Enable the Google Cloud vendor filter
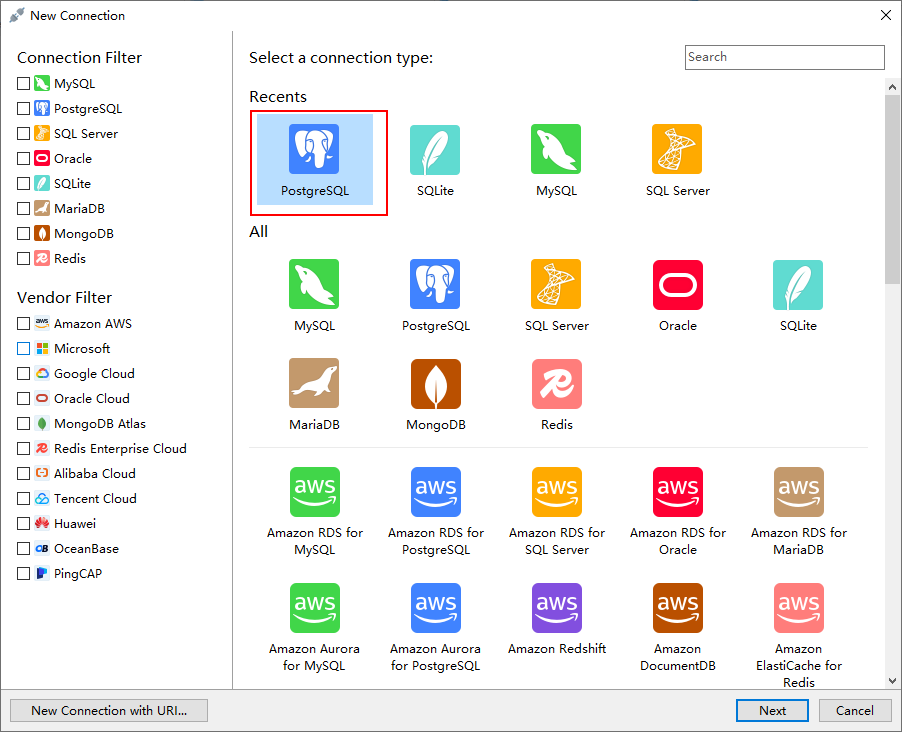The width and height of the screenshot is (902, 732). tap(24, 373)
